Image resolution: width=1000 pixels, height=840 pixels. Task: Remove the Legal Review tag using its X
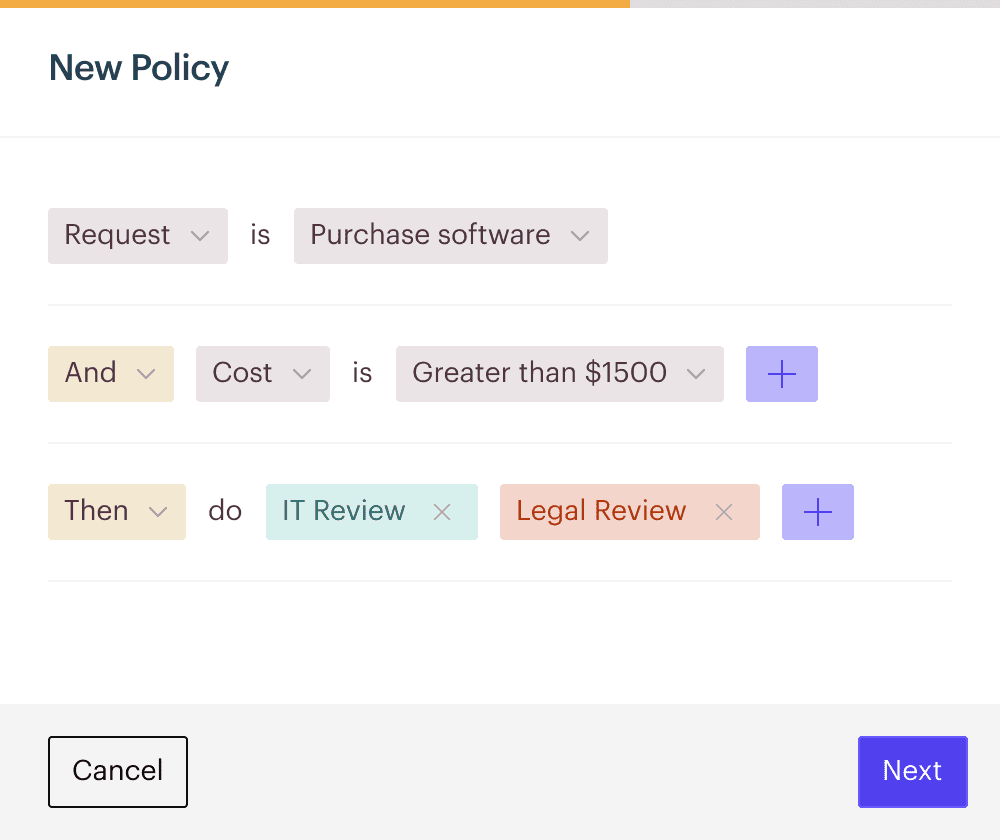coord(724,512)
